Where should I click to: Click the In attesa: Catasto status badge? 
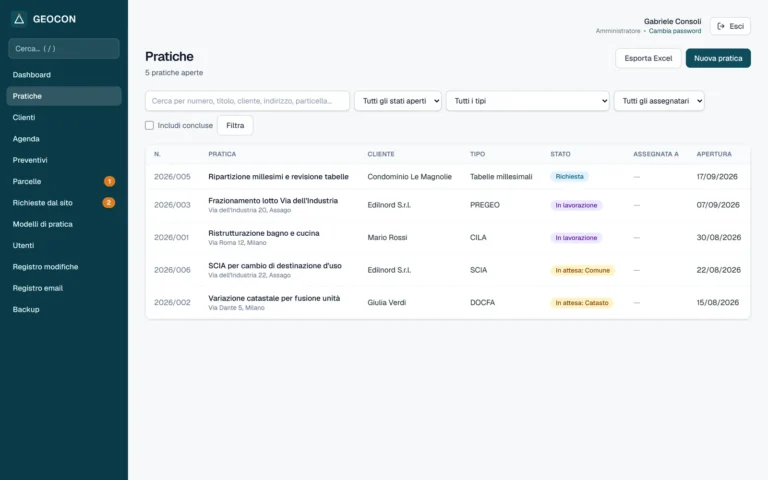click(582, 303)
